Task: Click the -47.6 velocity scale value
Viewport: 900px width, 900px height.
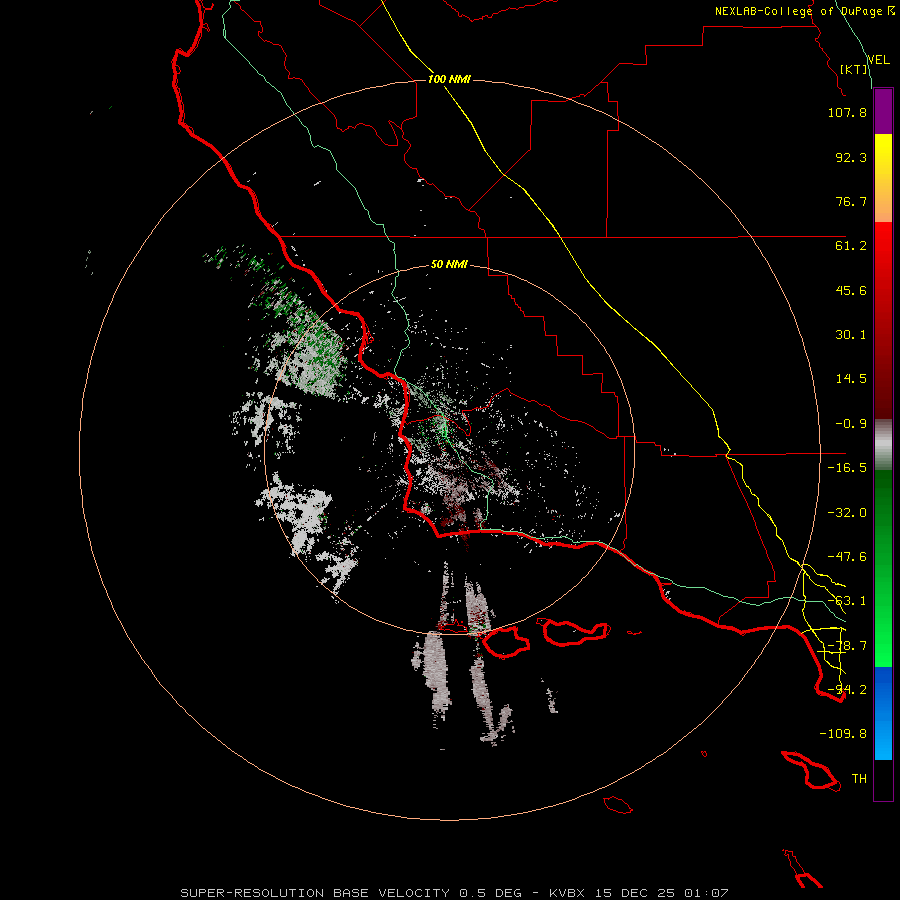Action: tap(847, 557)
